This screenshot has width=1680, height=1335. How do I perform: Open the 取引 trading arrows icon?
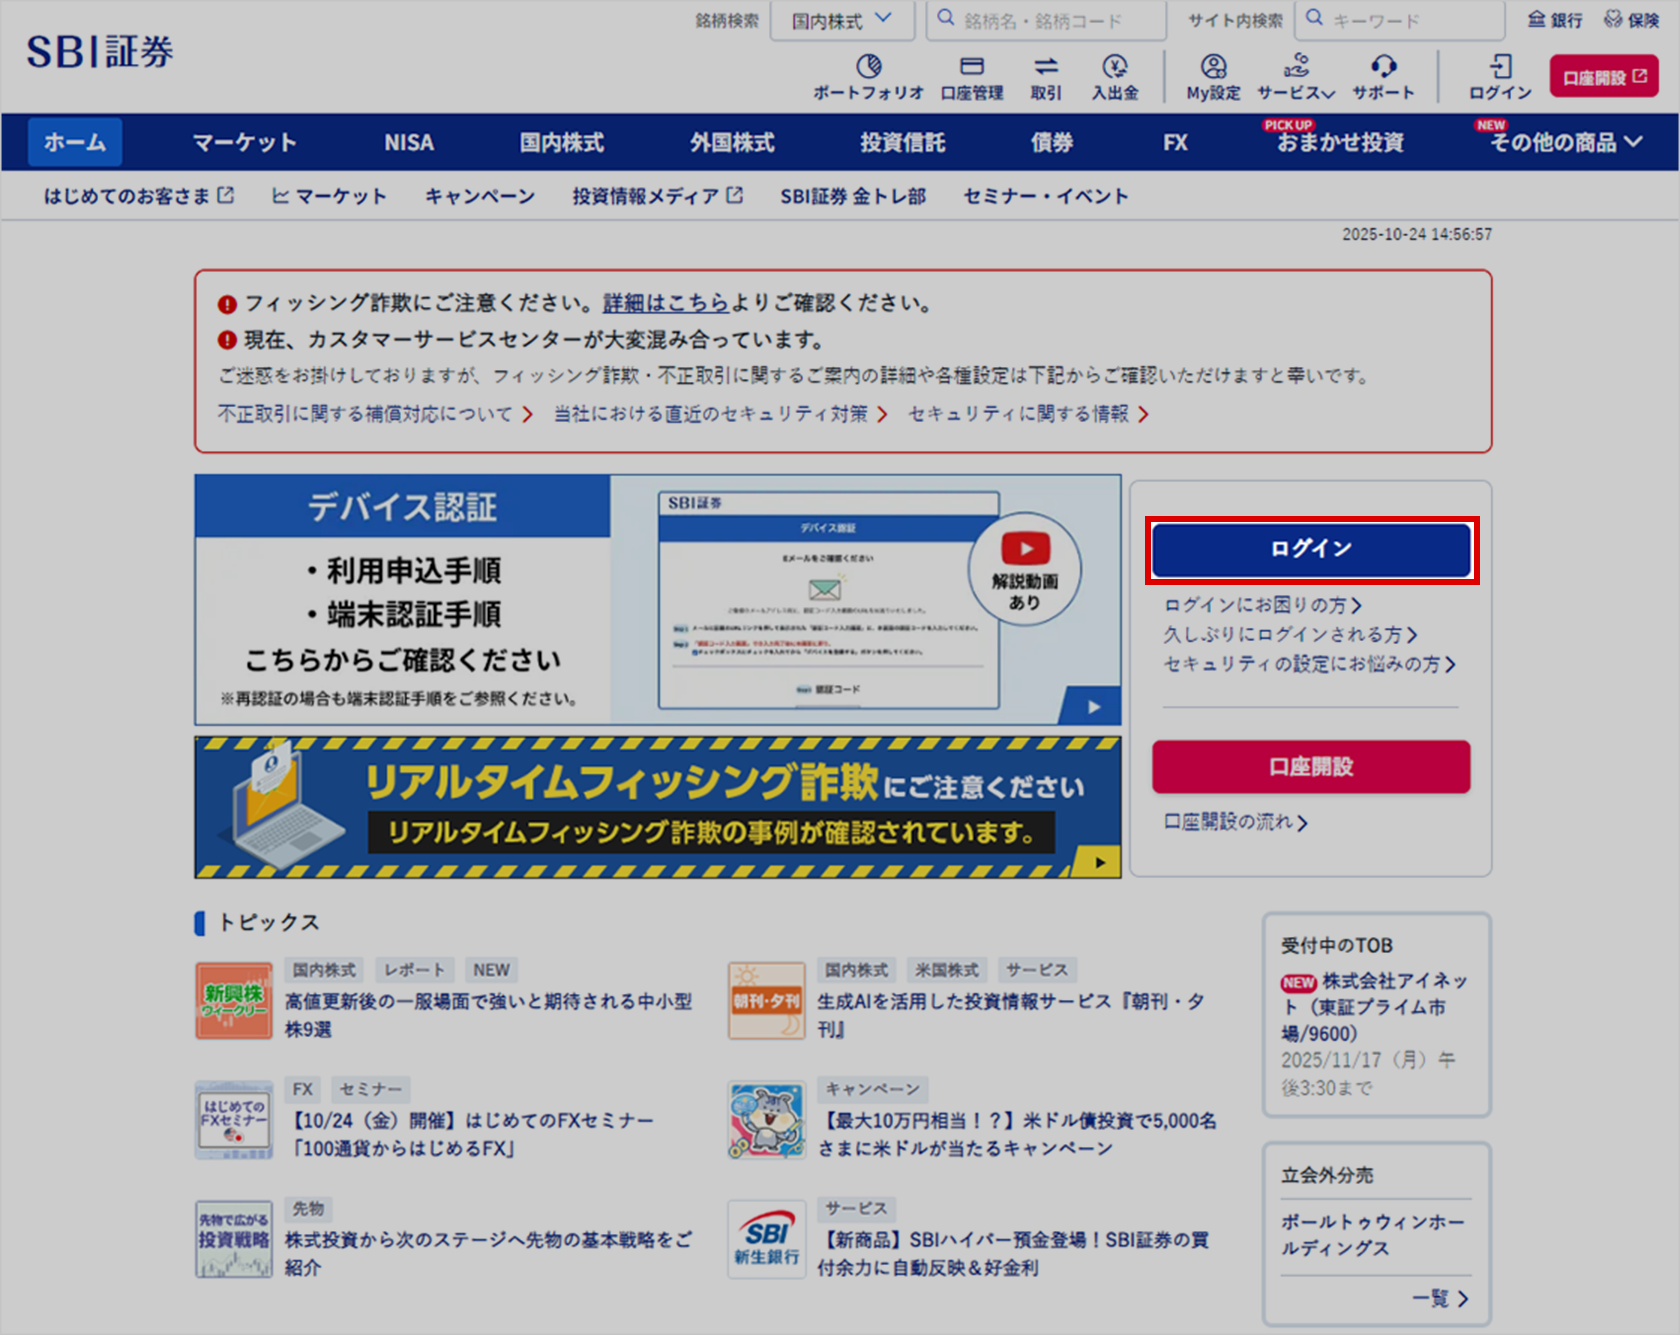click(x=1046, y=67)
